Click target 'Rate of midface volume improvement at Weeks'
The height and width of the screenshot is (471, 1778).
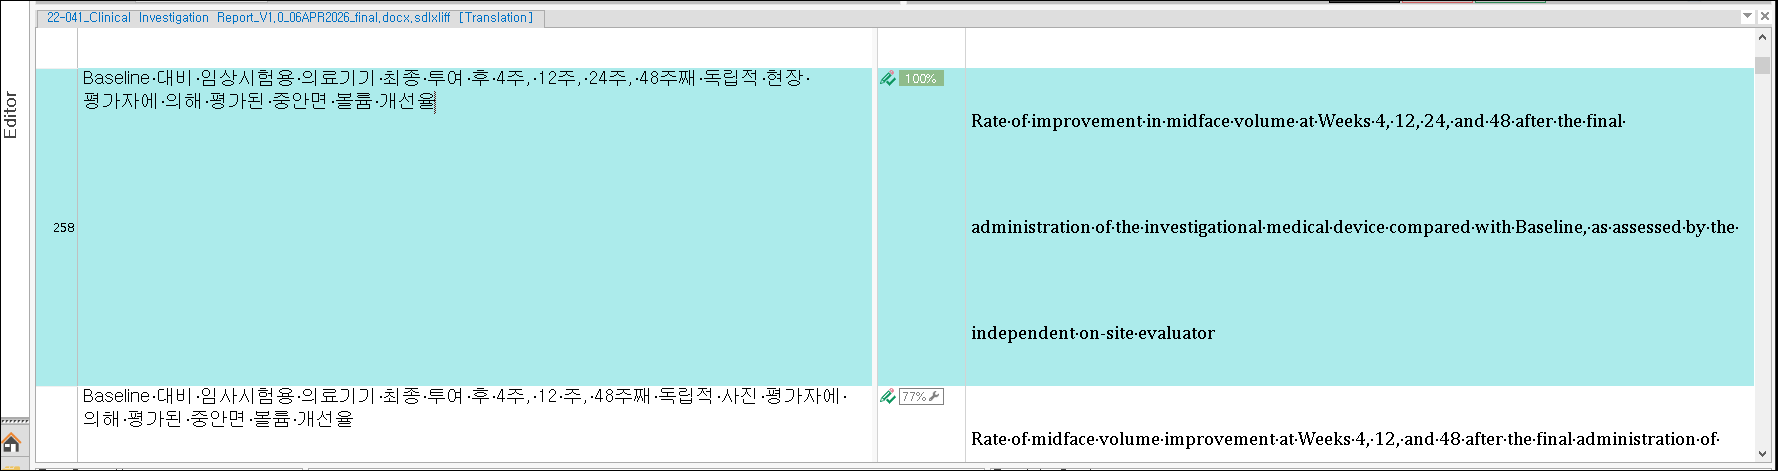tap(1345, 439)
